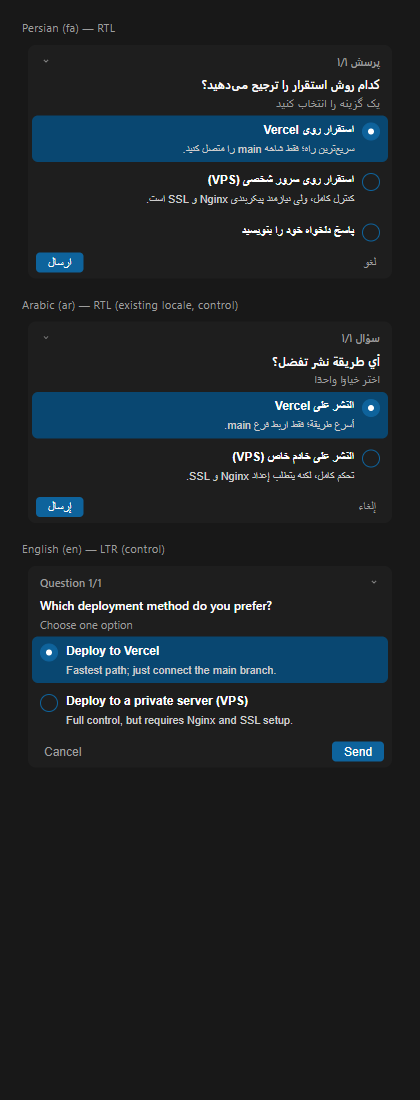This screenshot has height=1100, width=420.
Task: Collapse the English Question 1/1 chevron
Action: [x=374, y=582]
